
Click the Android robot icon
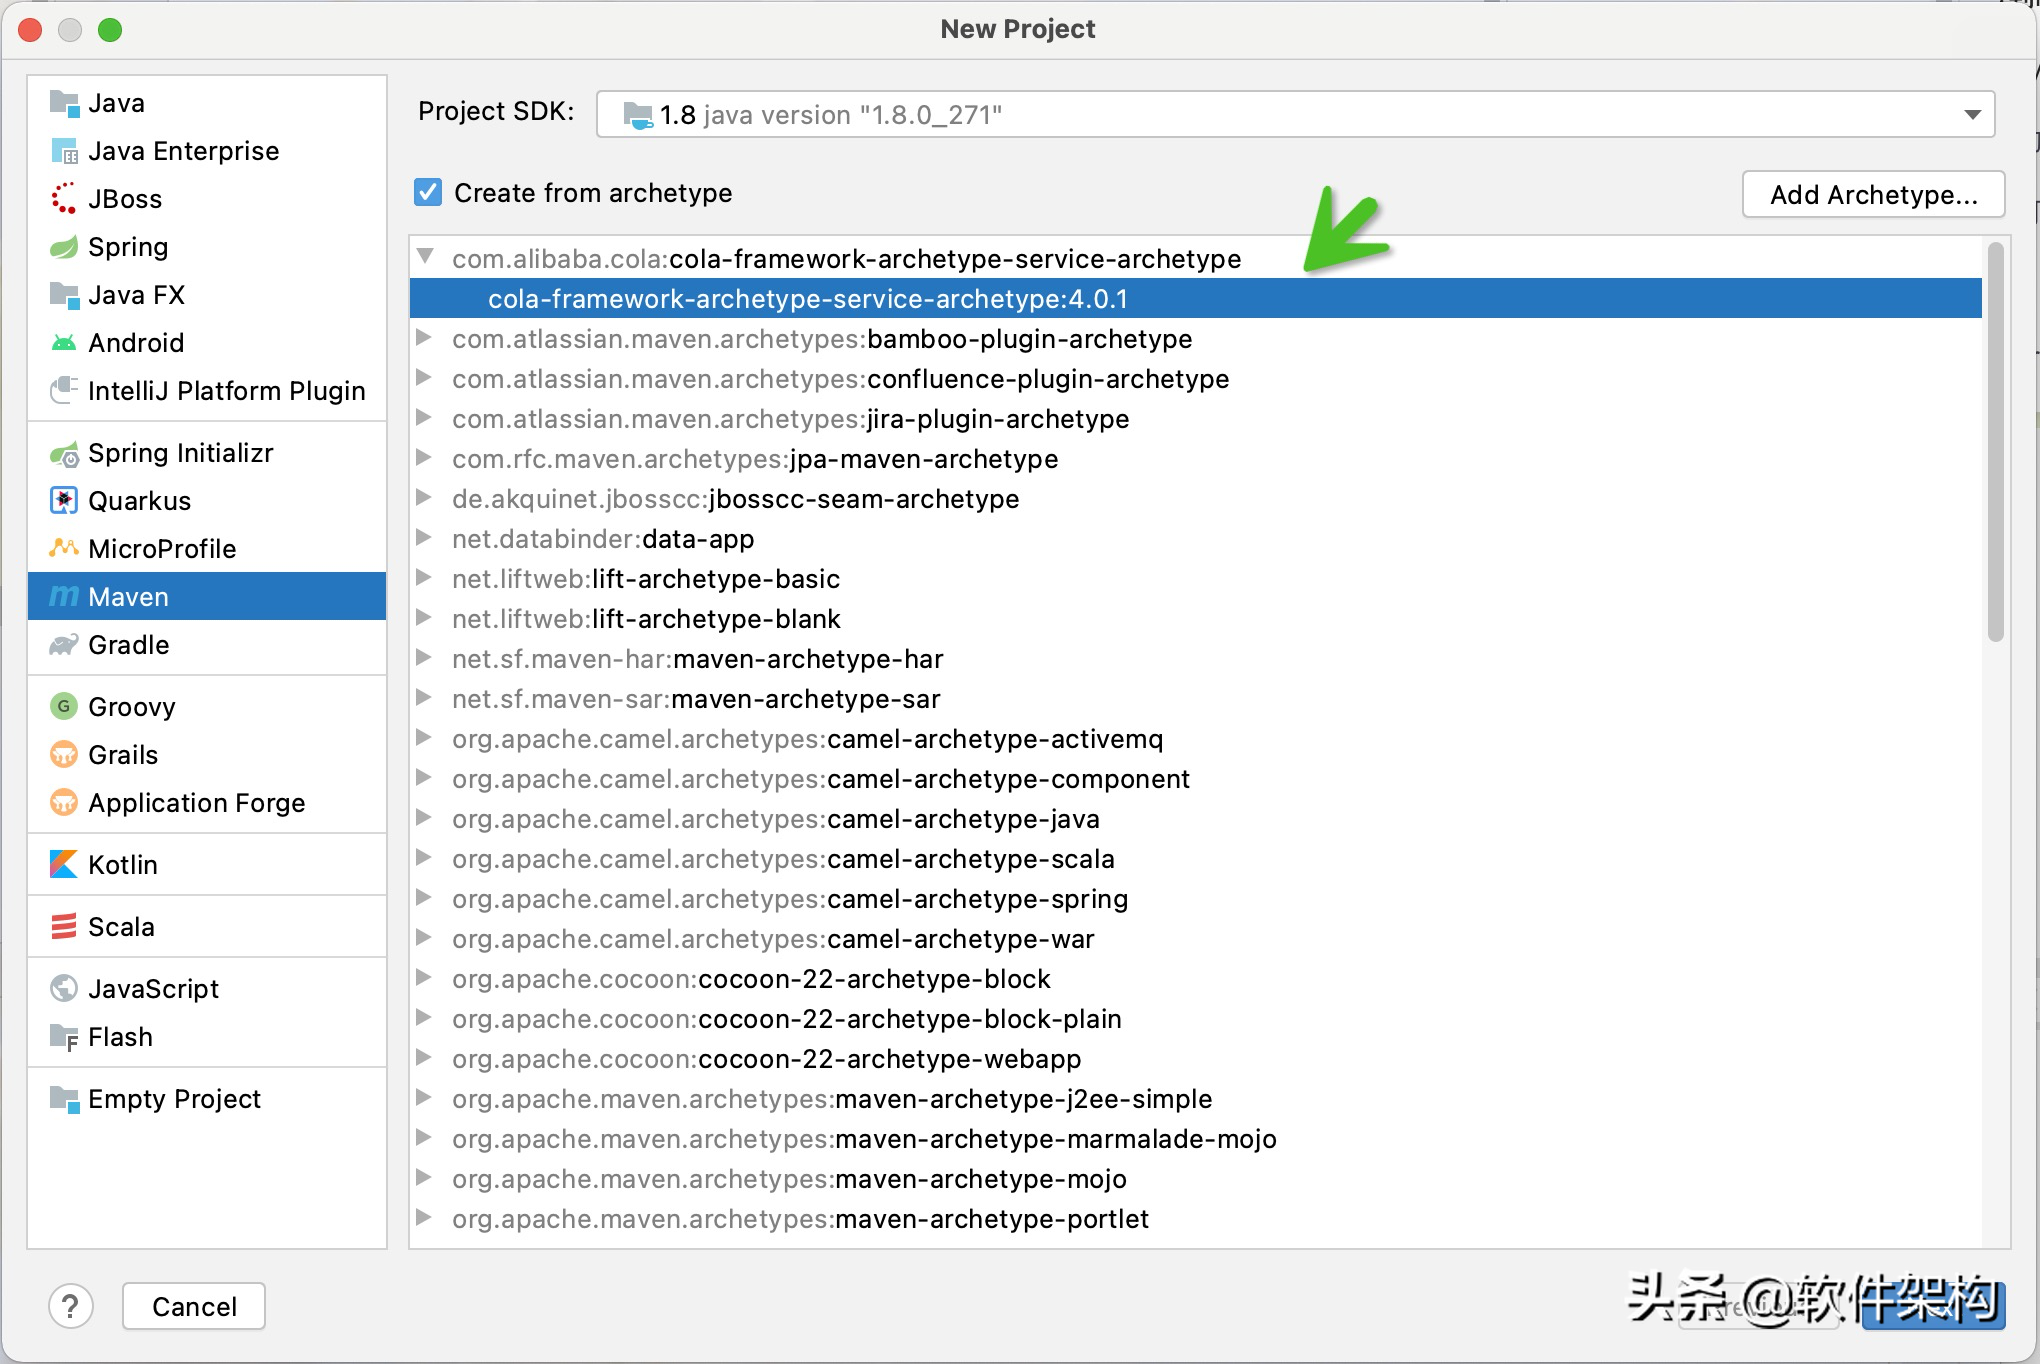[x=64, y=343]
